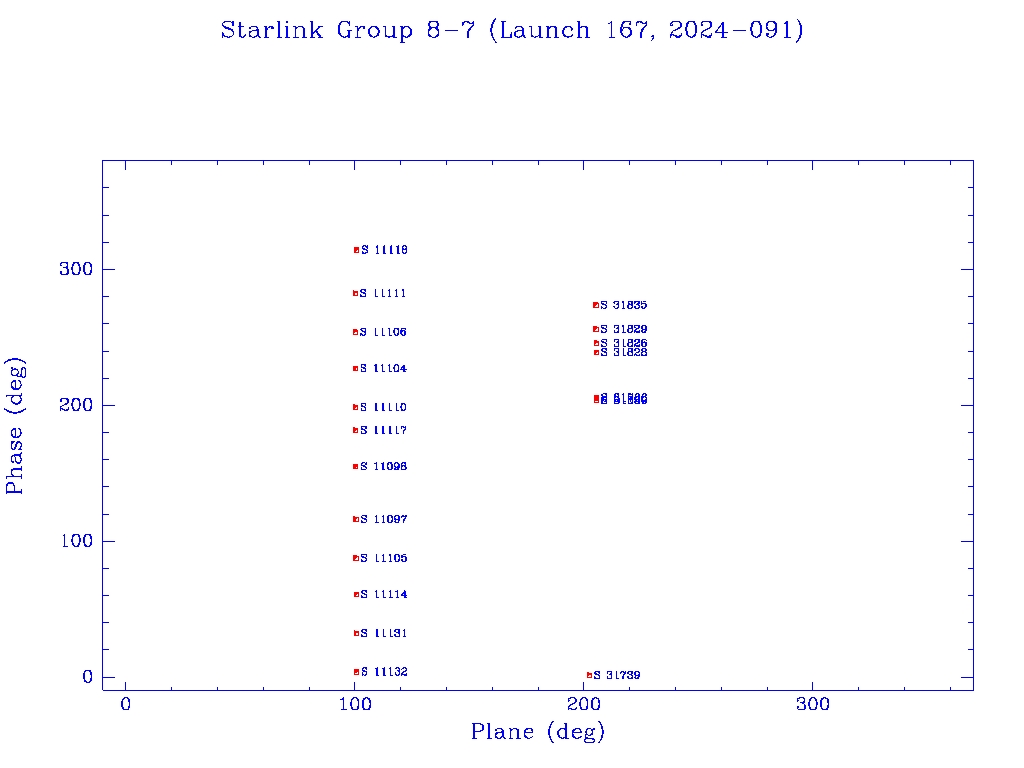
Task: Click the 0 tick label on Plane axis
Action: pos(125,704)
